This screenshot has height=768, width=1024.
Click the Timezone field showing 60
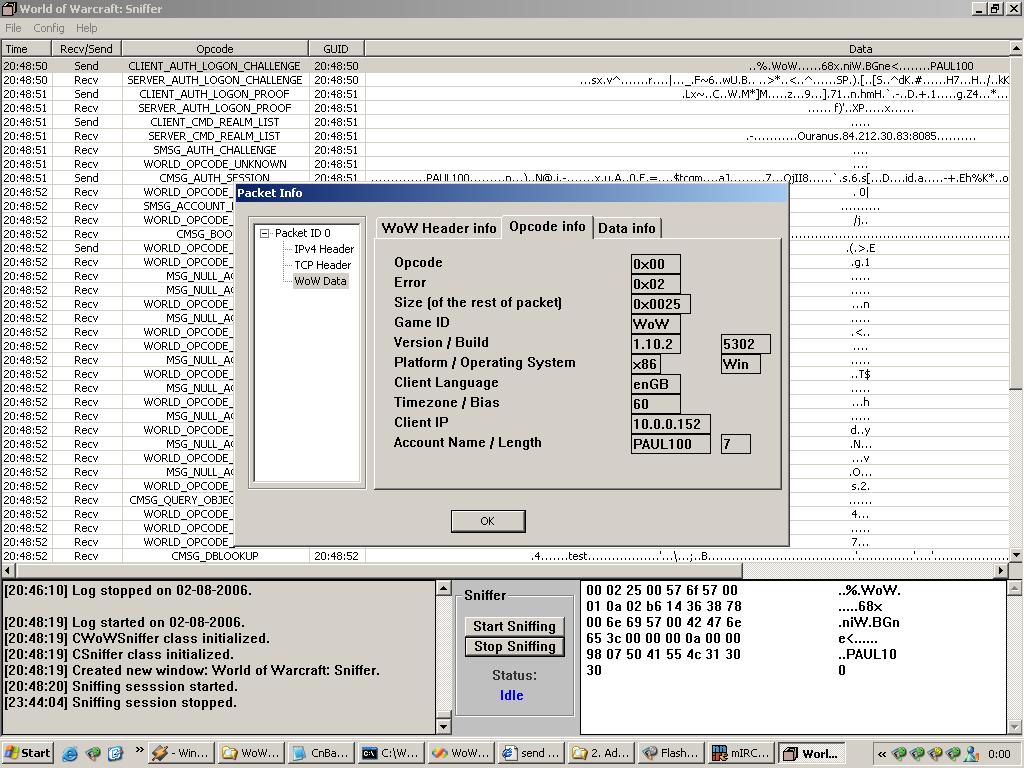tap(656, 404)
